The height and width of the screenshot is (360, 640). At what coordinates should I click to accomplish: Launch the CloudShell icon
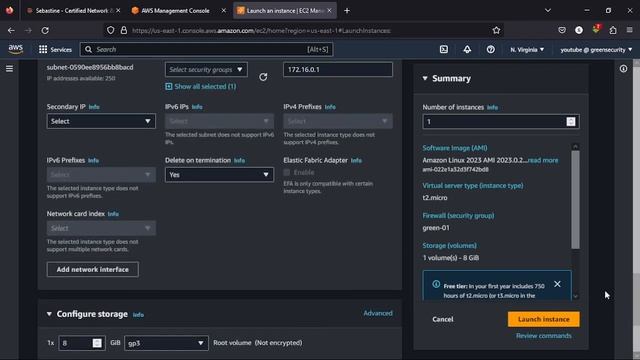pyautogui.click(x=444, y=49)
